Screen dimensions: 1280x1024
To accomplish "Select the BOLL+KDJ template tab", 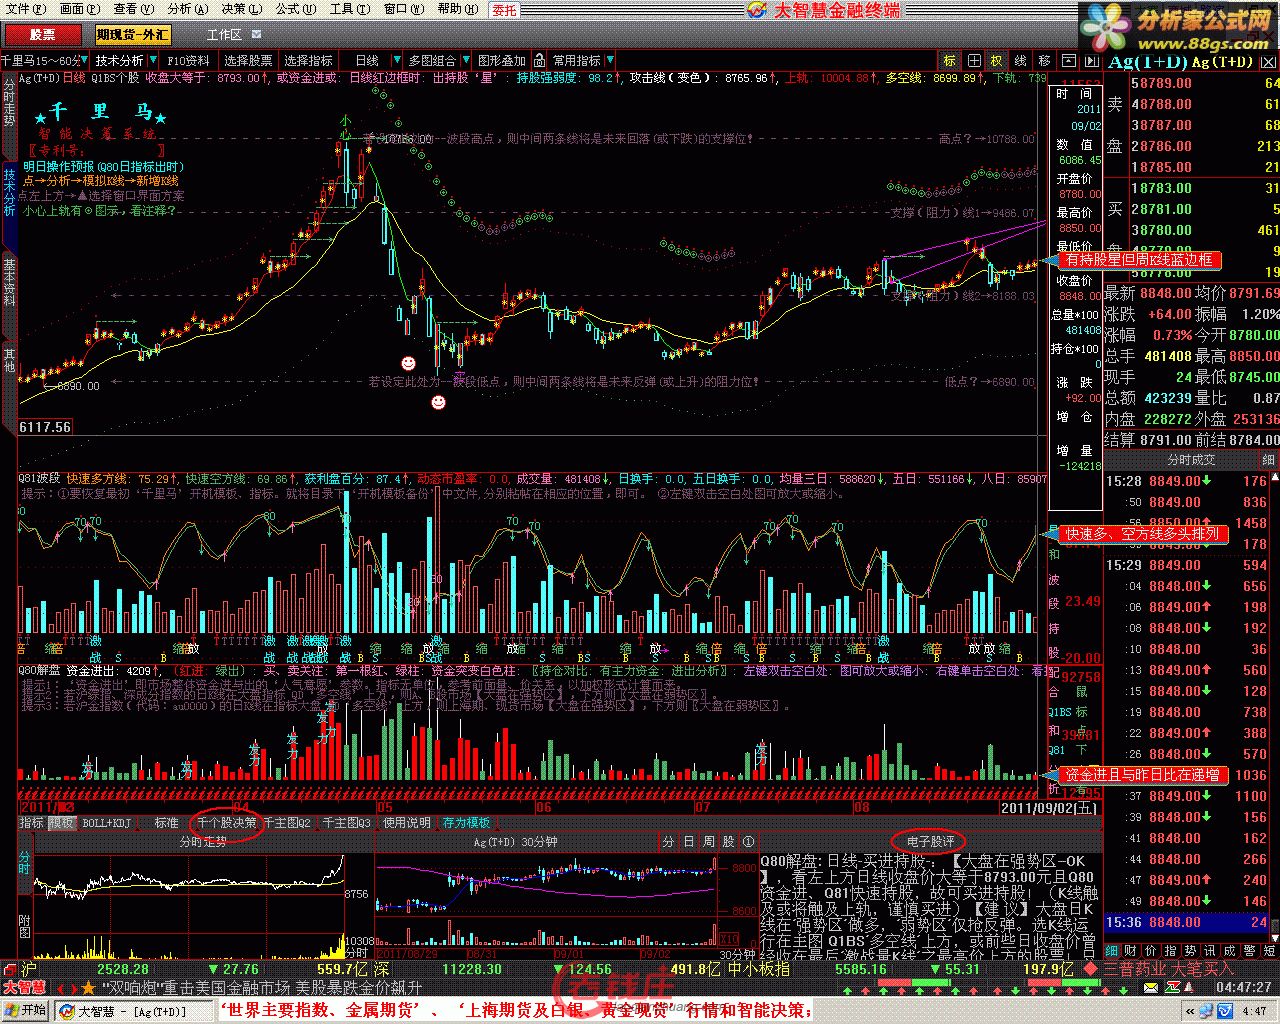I will click(x=106, y=823).
